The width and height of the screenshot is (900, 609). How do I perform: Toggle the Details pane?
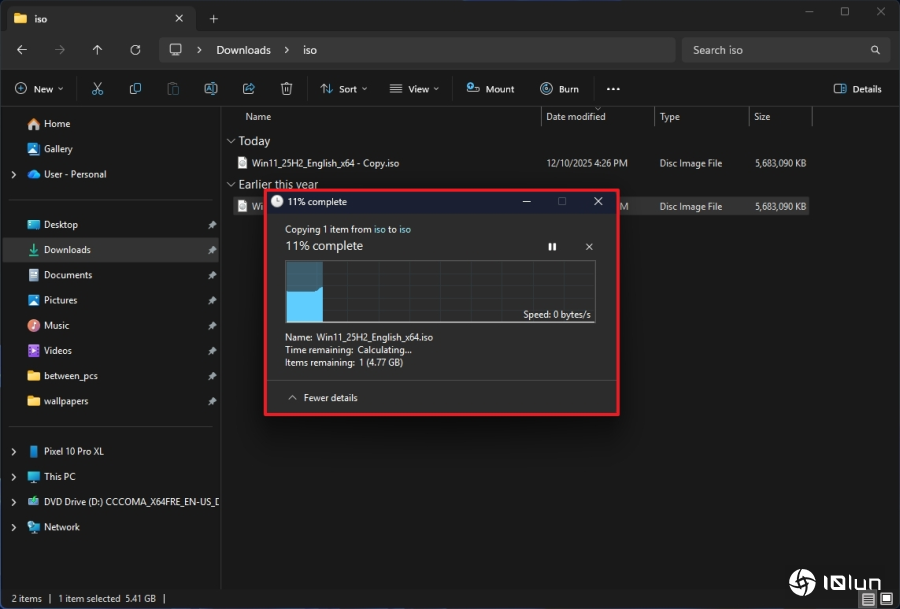pos(858,89)
